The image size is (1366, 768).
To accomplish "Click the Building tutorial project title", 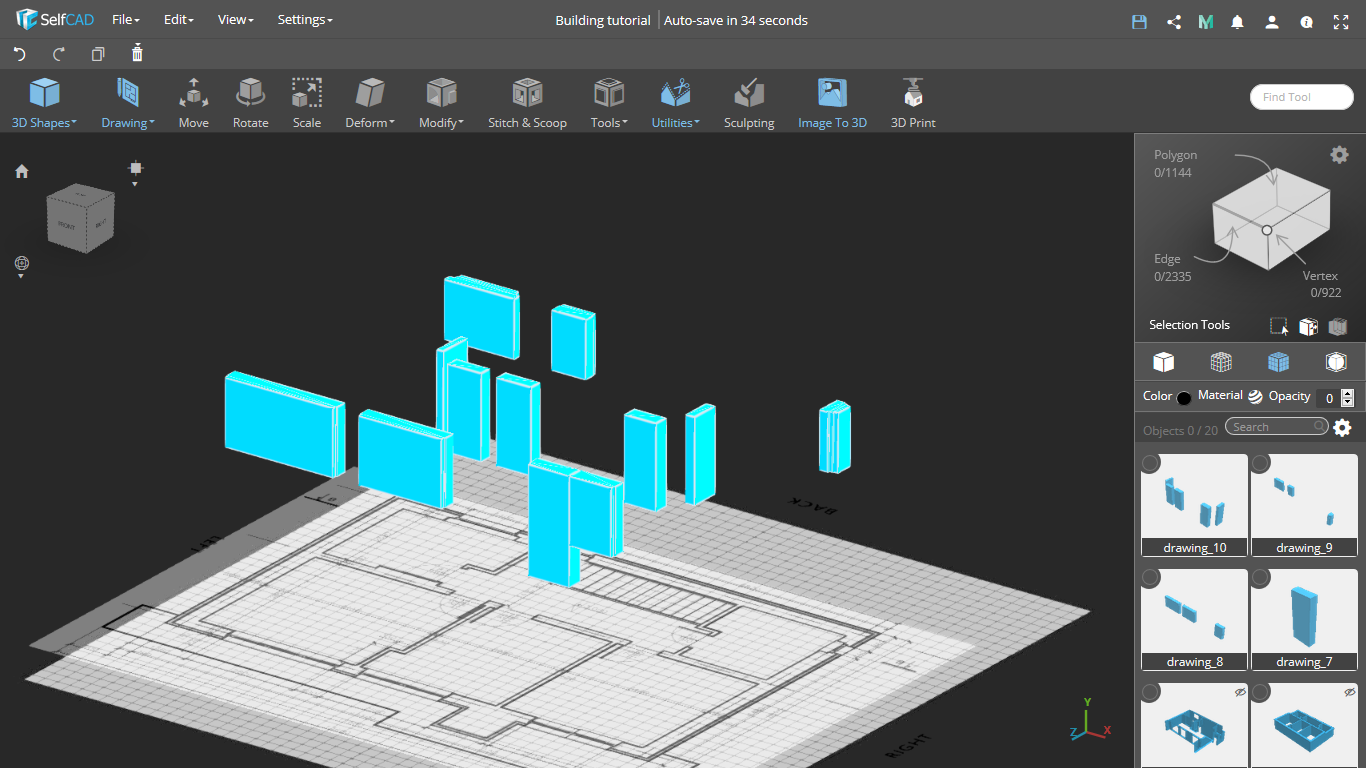I will tap(603, 20).
